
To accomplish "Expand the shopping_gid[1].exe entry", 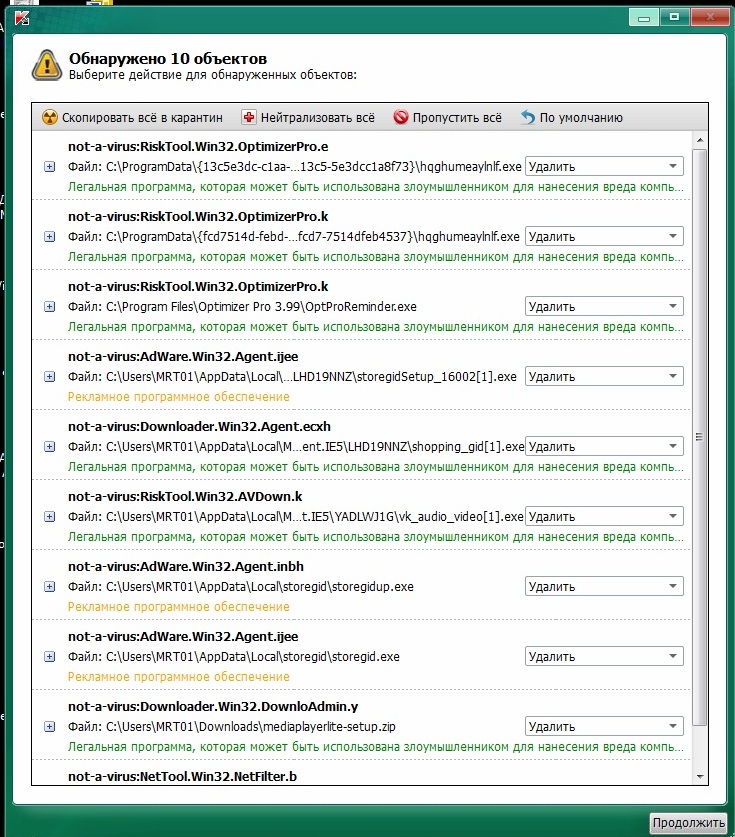I will [x=50, y=446].
